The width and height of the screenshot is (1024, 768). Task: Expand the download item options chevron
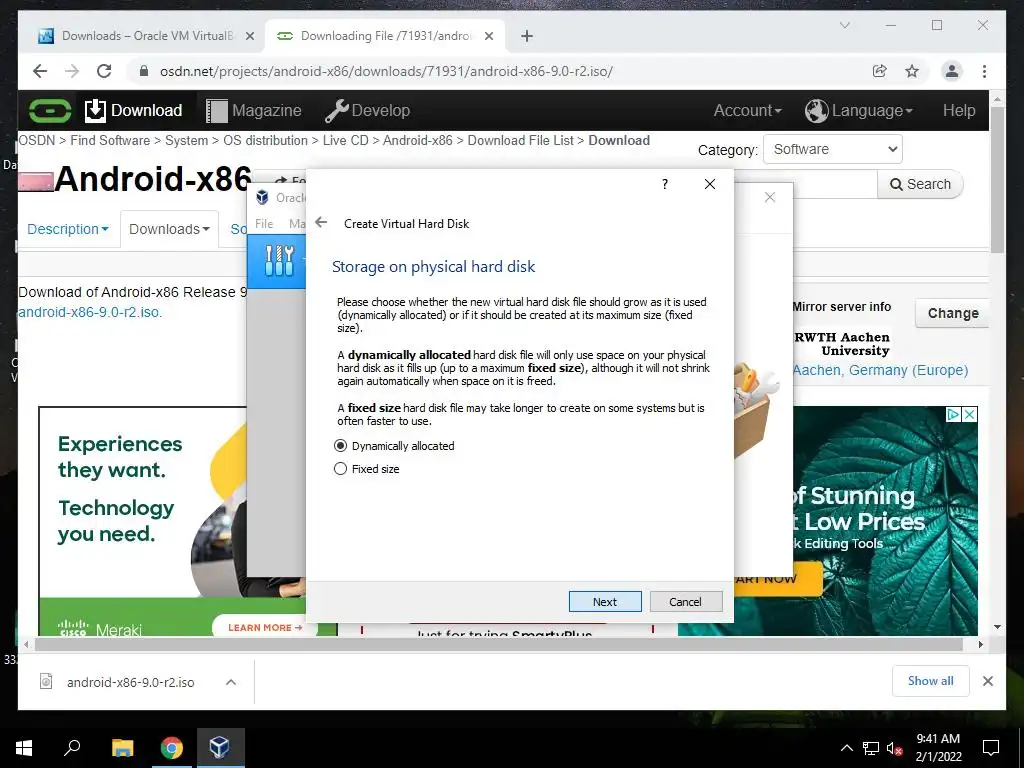coord(231,682)
